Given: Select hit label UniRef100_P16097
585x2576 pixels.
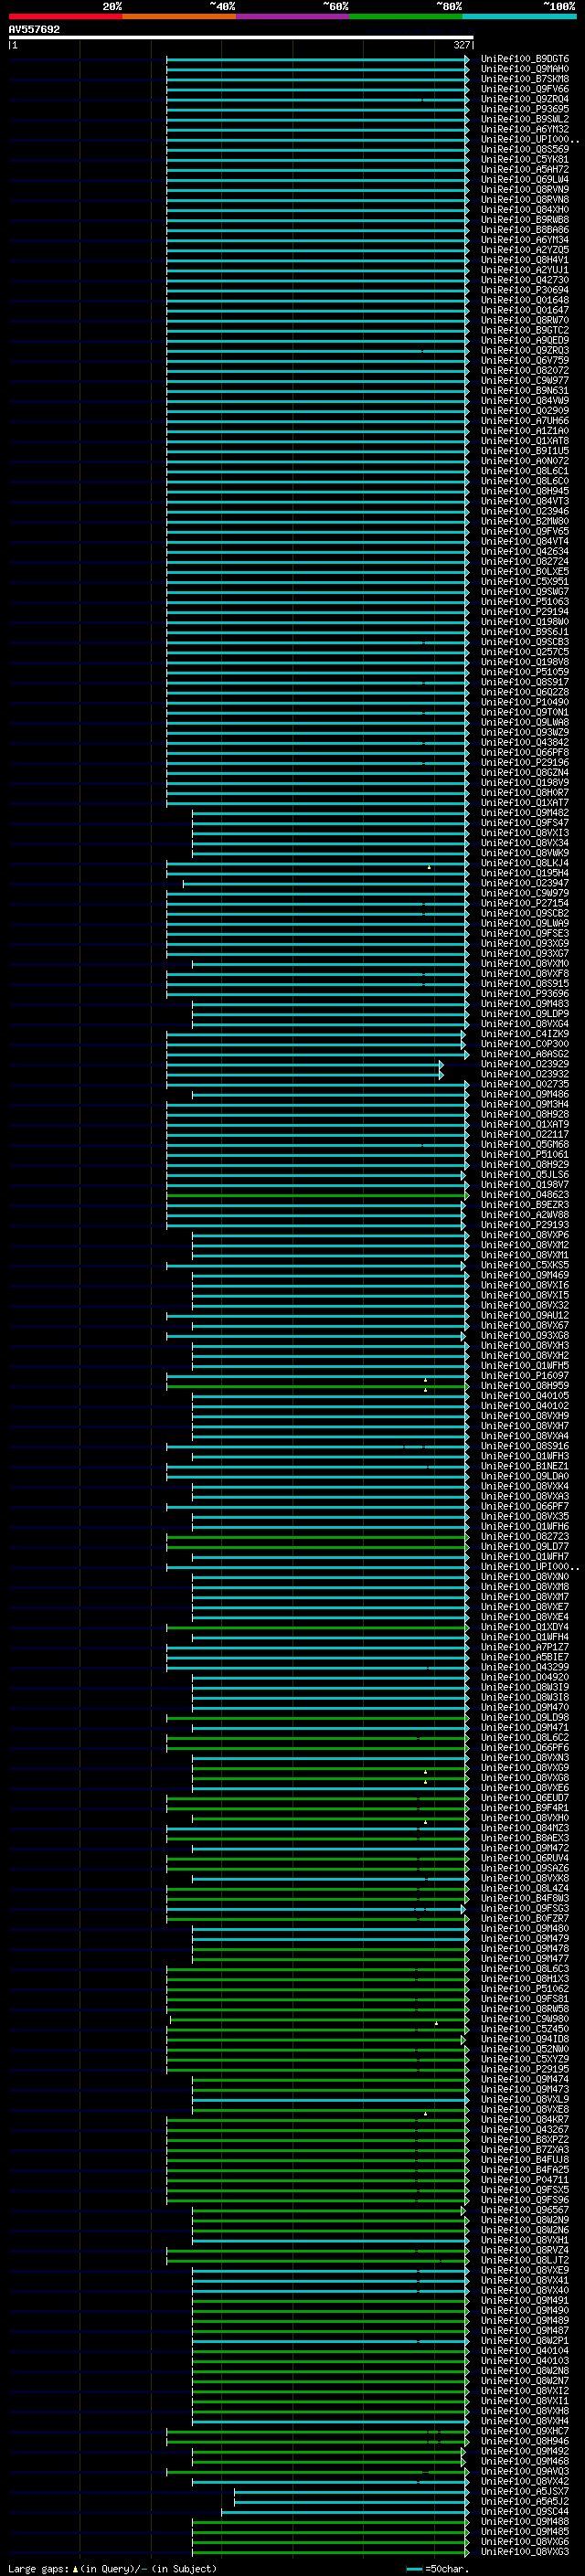Looking at the screenshot, I should pyautogui.click(x=525, y=1376).
